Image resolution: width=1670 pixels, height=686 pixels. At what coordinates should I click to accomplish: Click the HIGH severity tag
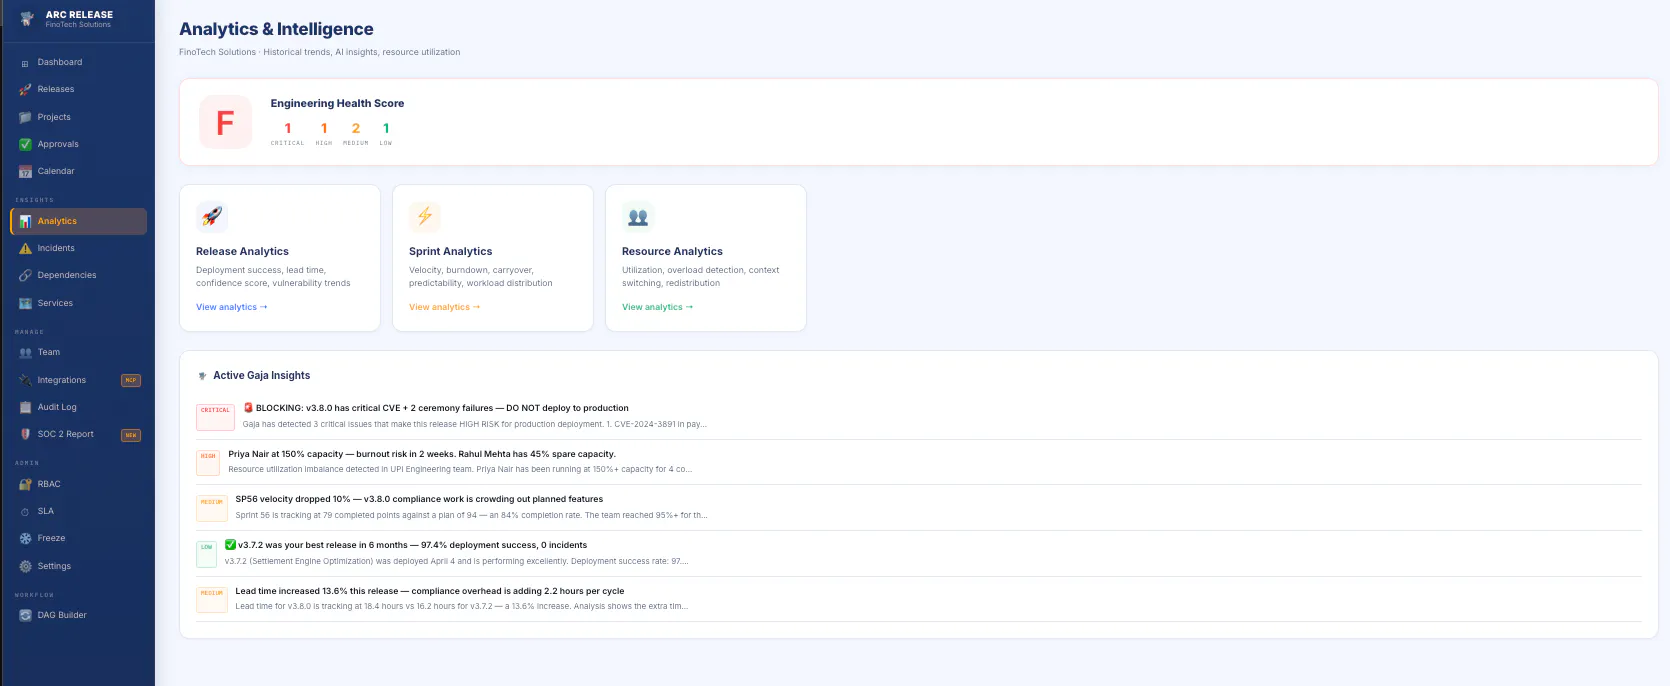pos(208,462)
